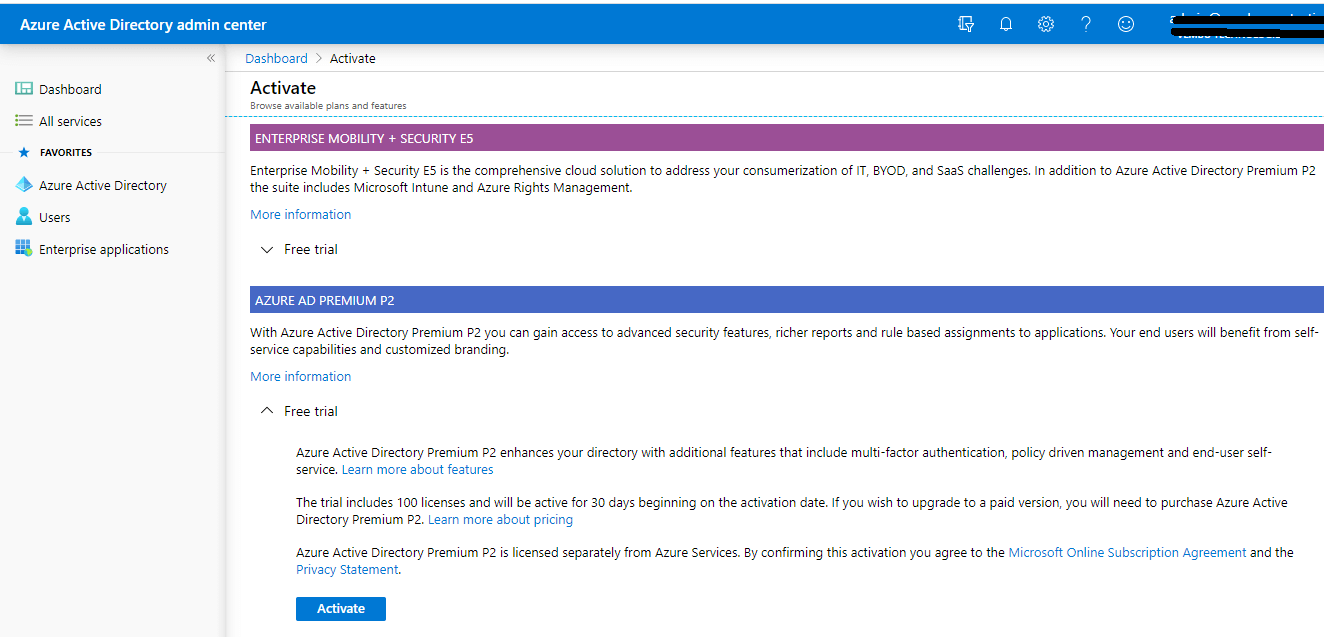The image size is (1324, 637).
Task: Click the FAVORITES section label
Action: (66, 153)
